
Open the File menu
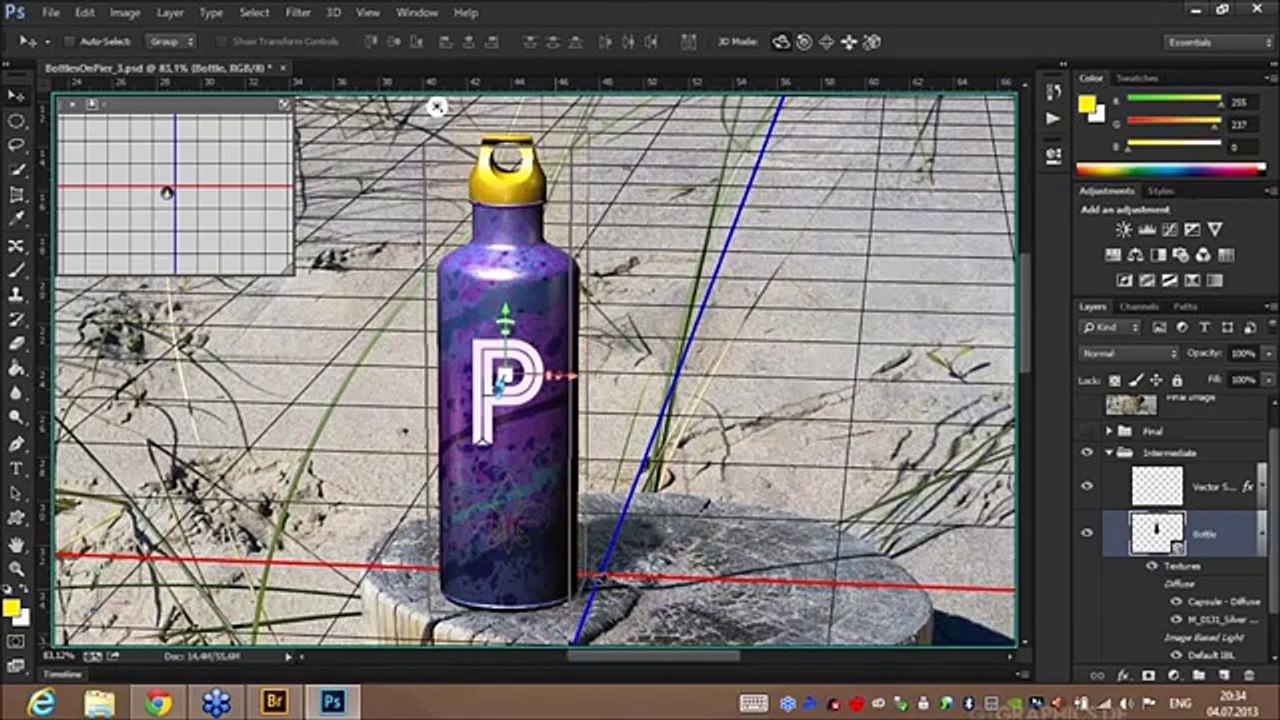pyautogui.click(x=51, y=13)
